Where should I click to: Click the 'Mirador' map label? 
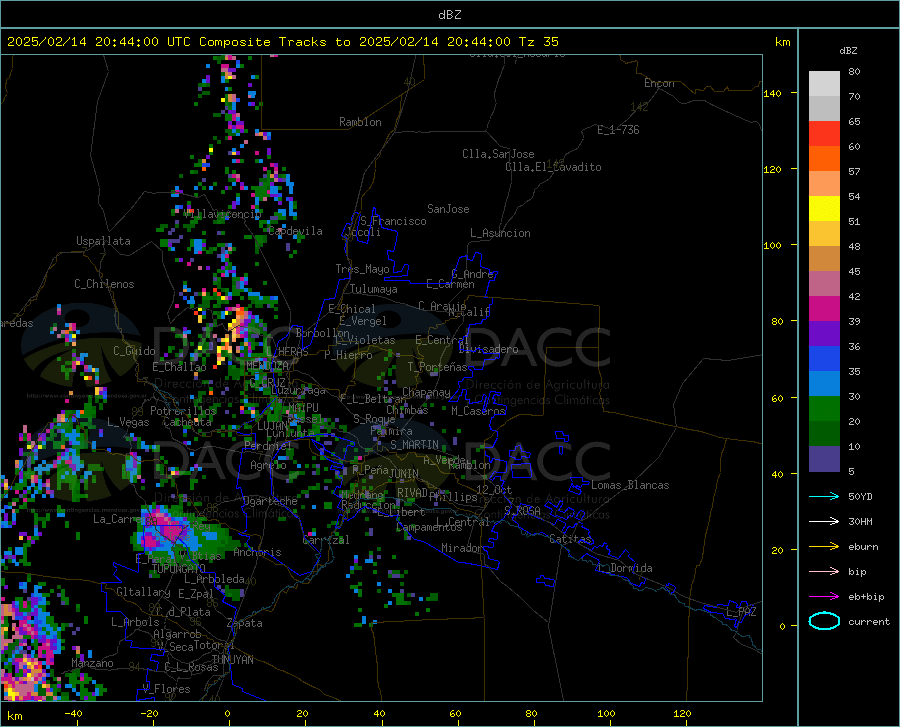461,548
